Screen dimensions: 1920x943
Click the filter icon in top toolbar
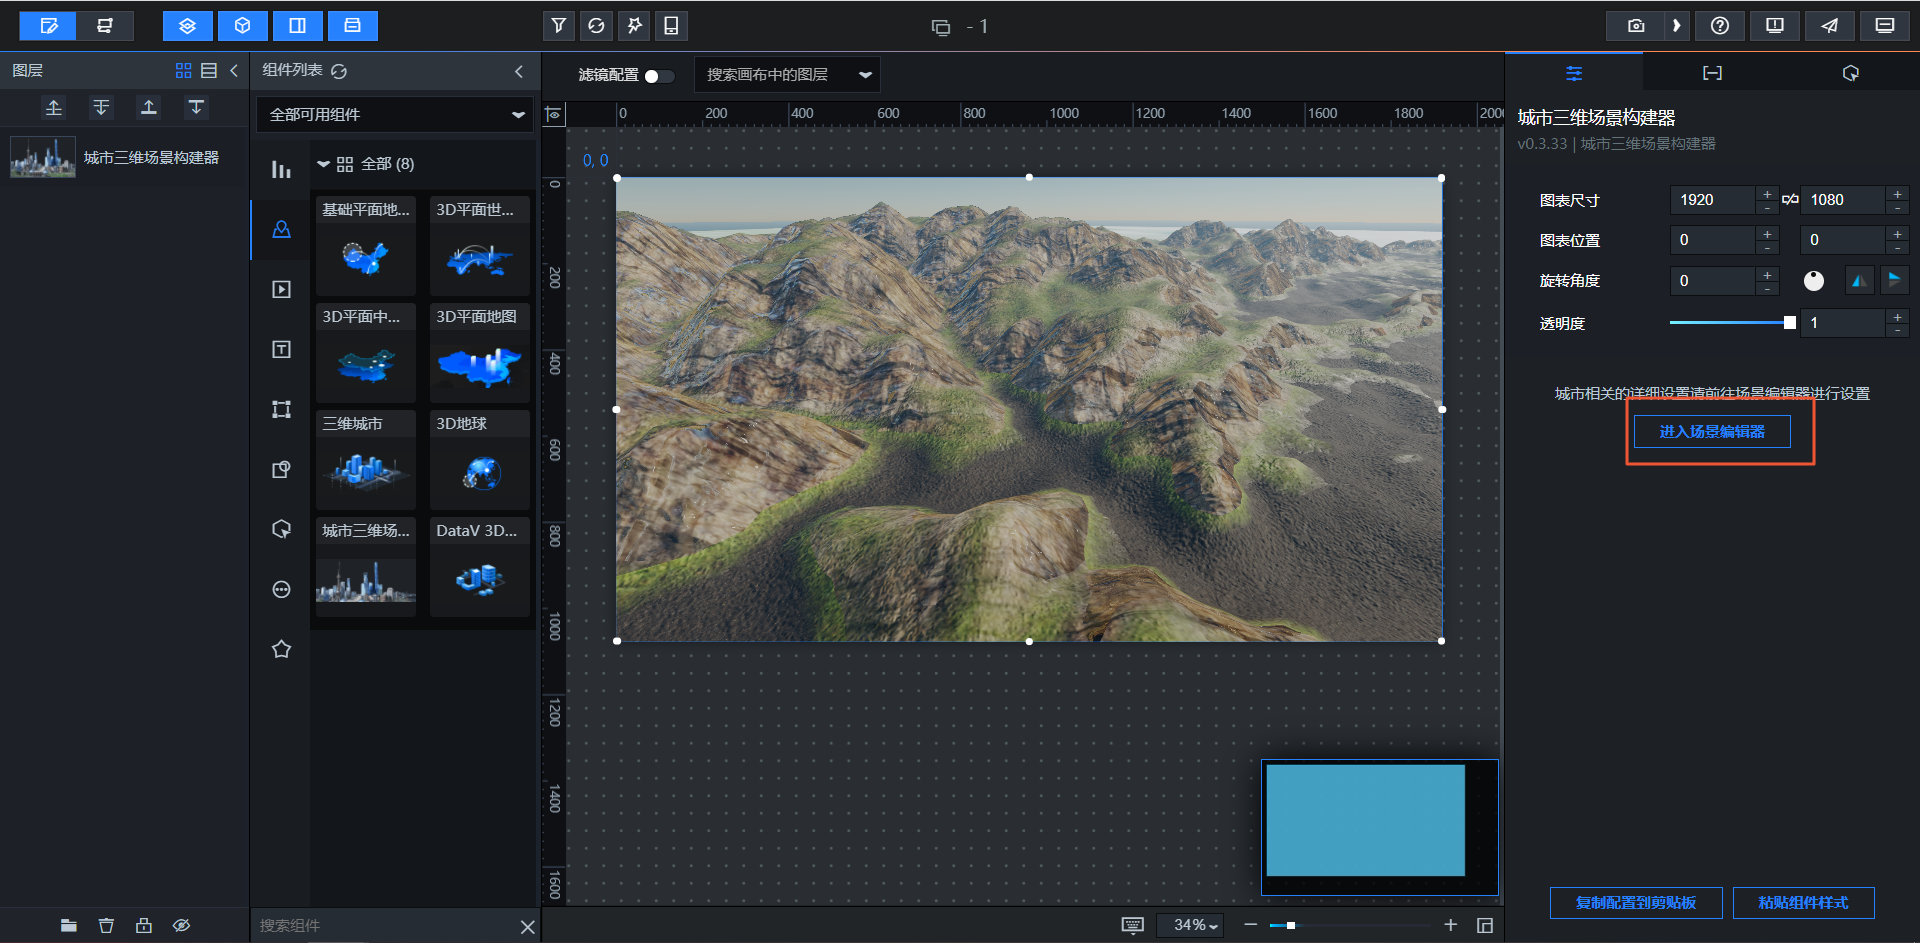(x=558, y=26)
